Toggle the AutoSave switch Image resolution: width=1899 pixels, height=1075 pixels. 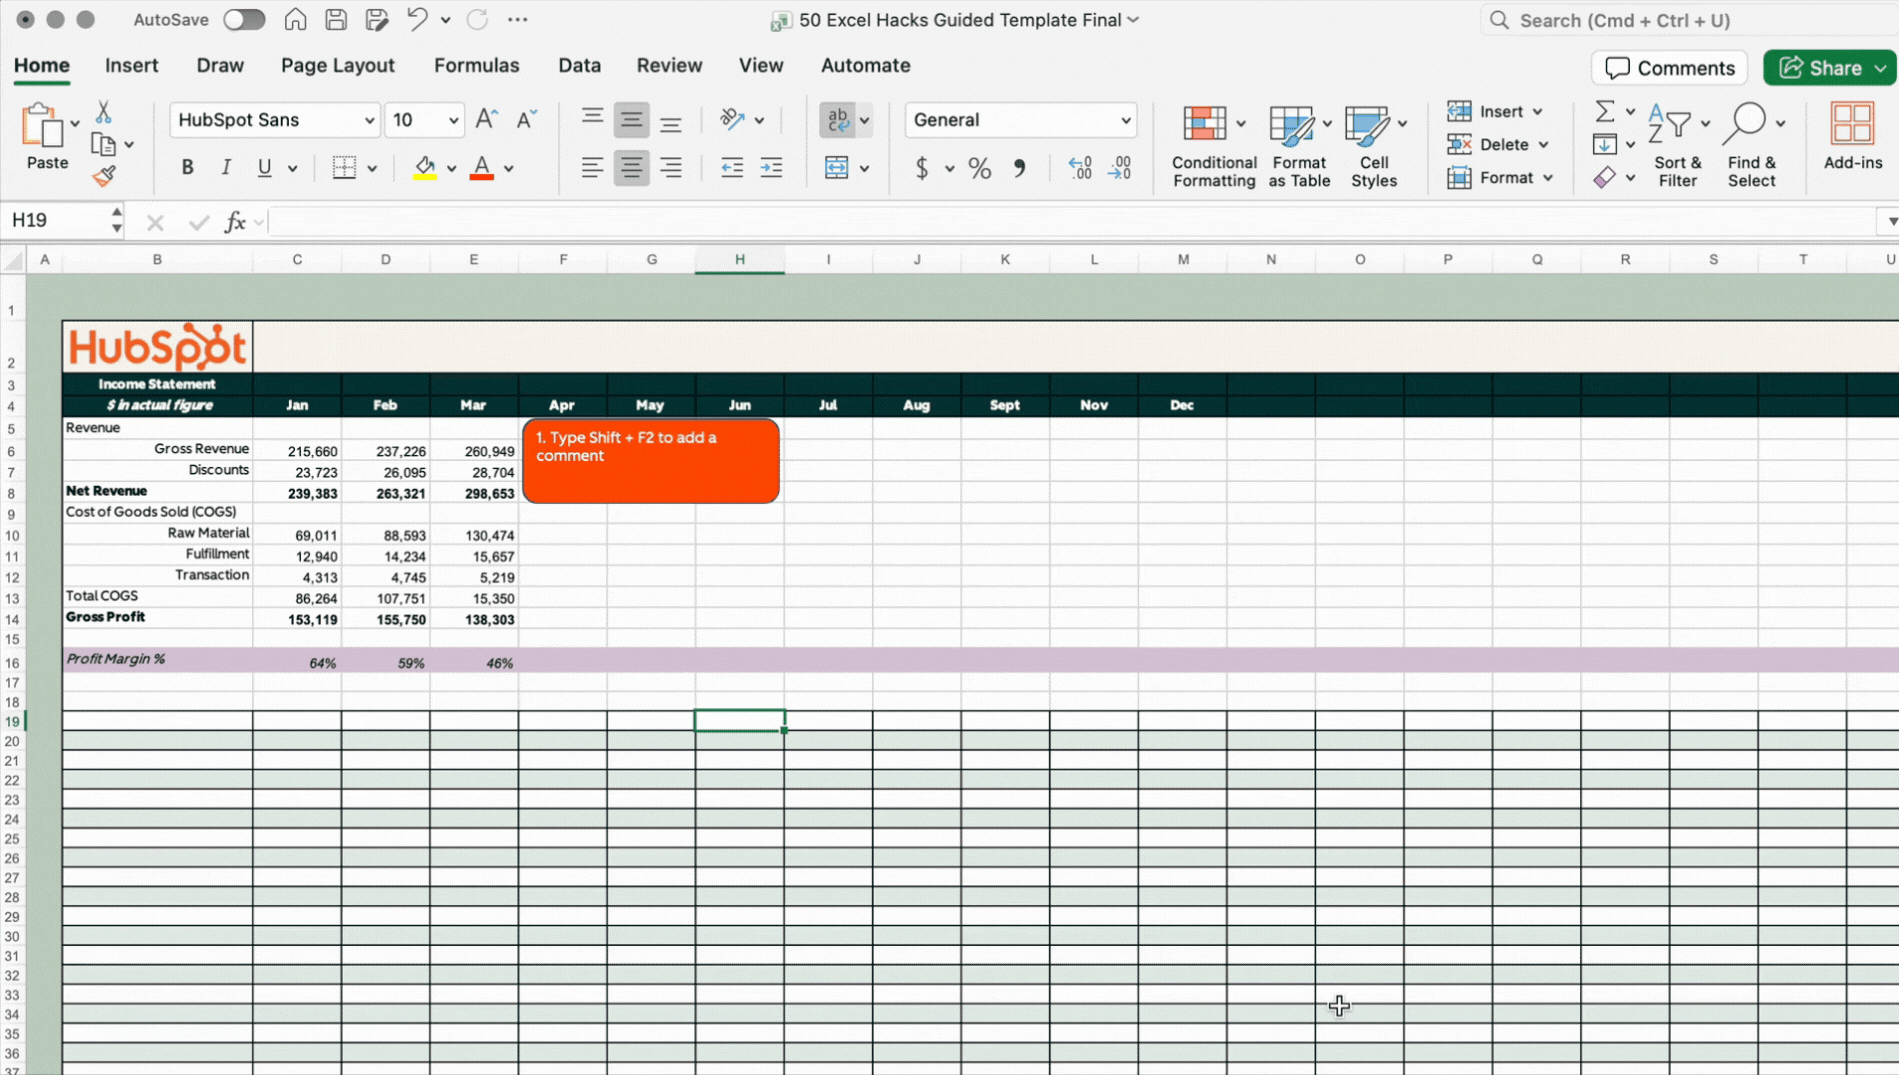coord(243,20)
